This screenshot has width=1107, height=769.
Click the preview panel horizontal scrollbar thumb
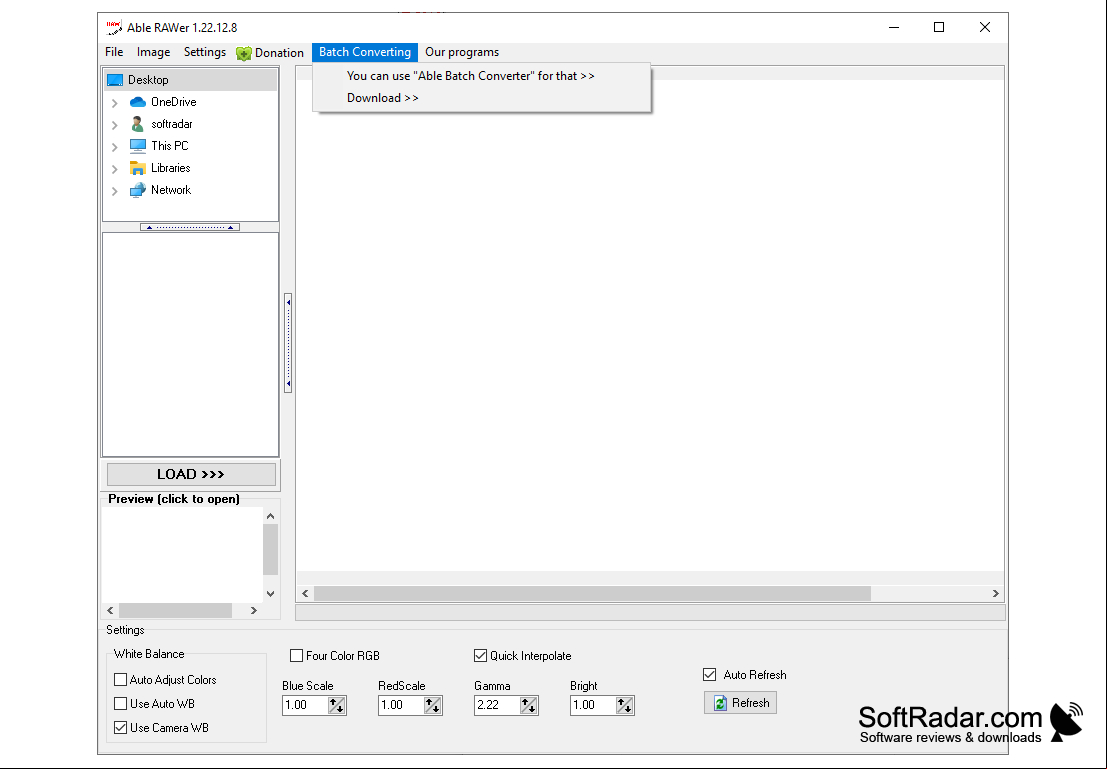(x=175, y=610)
